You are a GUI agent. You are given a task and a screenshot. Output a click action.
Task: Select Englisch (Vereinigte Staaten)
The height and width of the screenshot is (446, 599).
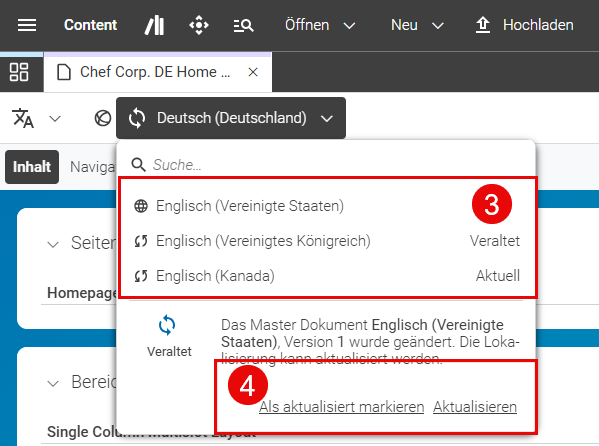click(x=327, y=206)
